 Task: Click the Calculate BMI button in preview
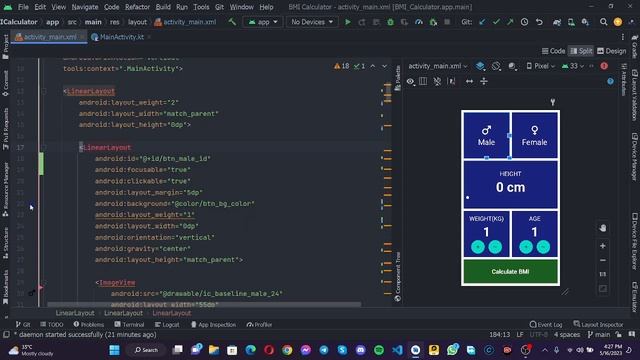pyautogui.click(x=510, y=271)
